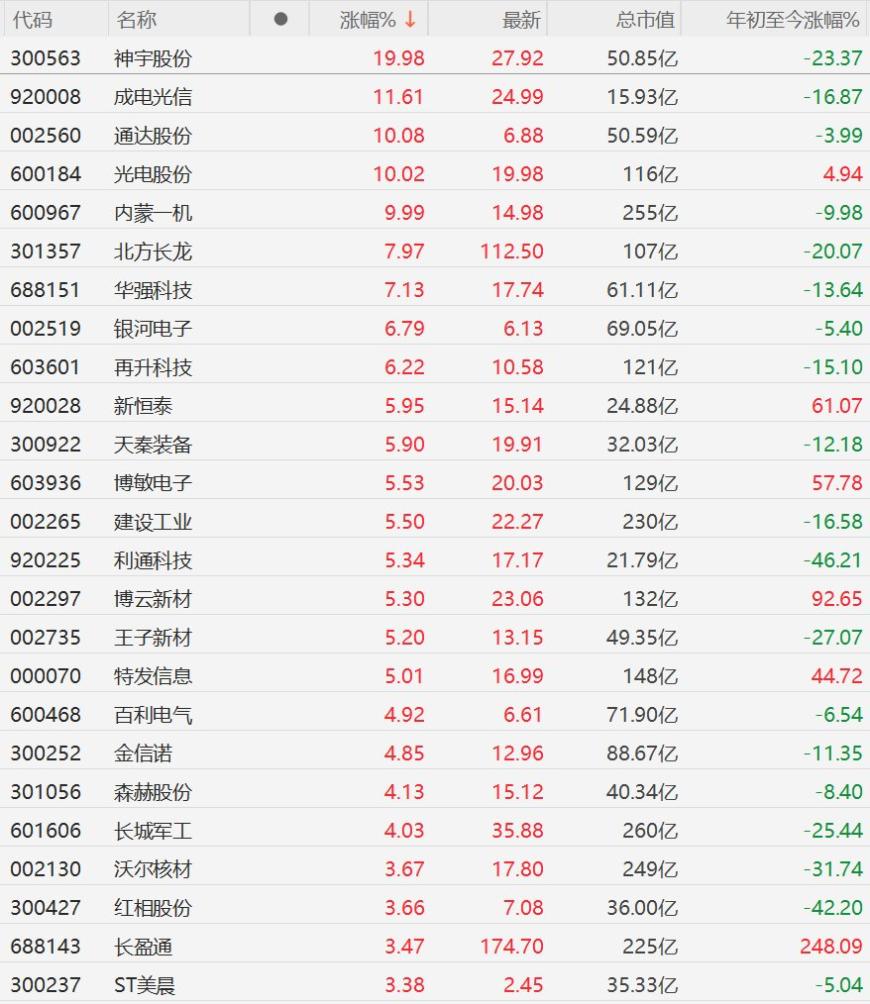The width and height of the screenshot is (870, 1004).
Task: Click stock name 博敏电子
Action: click(x=153, y=483)
